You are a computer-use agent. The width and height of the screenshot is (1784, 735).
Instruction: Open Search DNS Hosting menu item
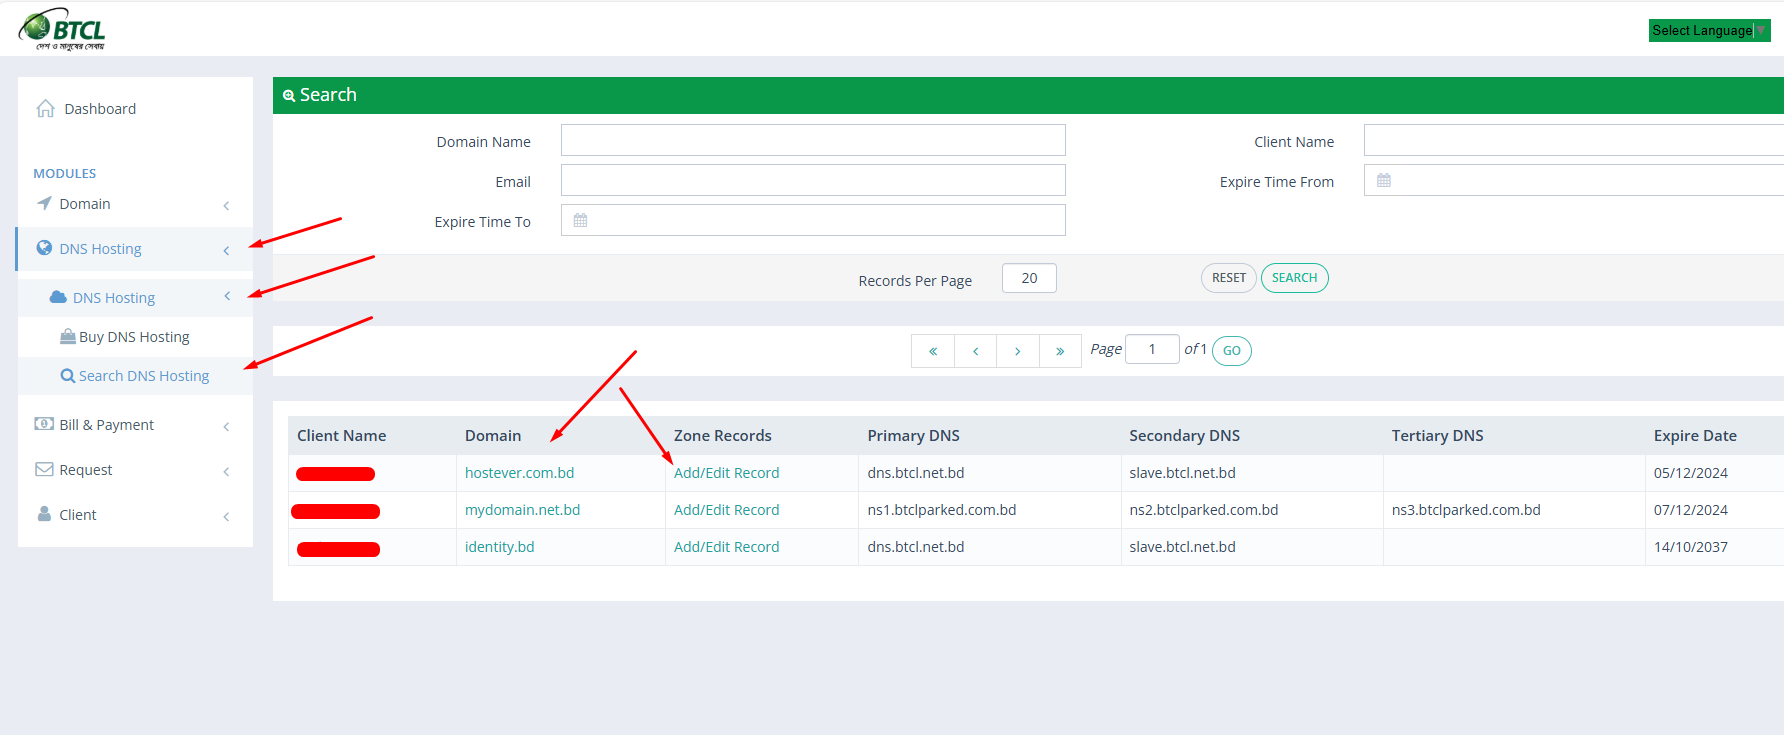click(x=143, y=376)
